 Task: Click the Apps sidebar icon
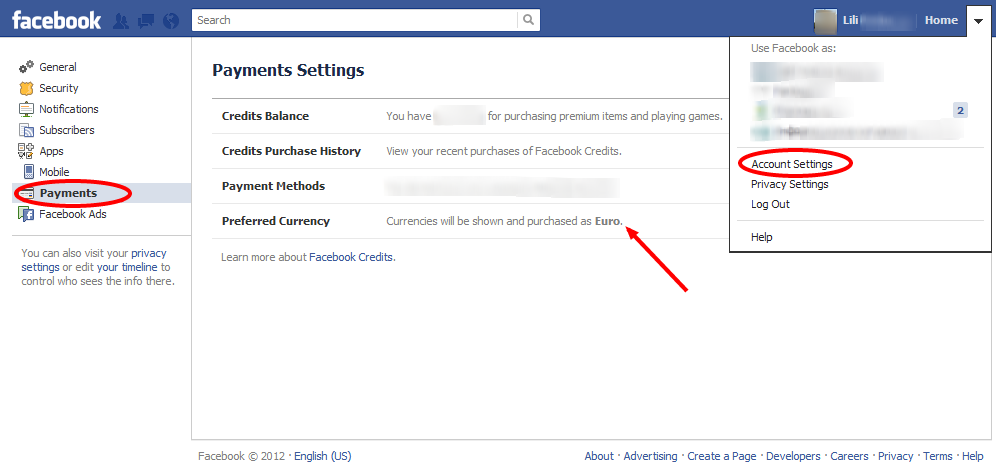tap(26, 151)
